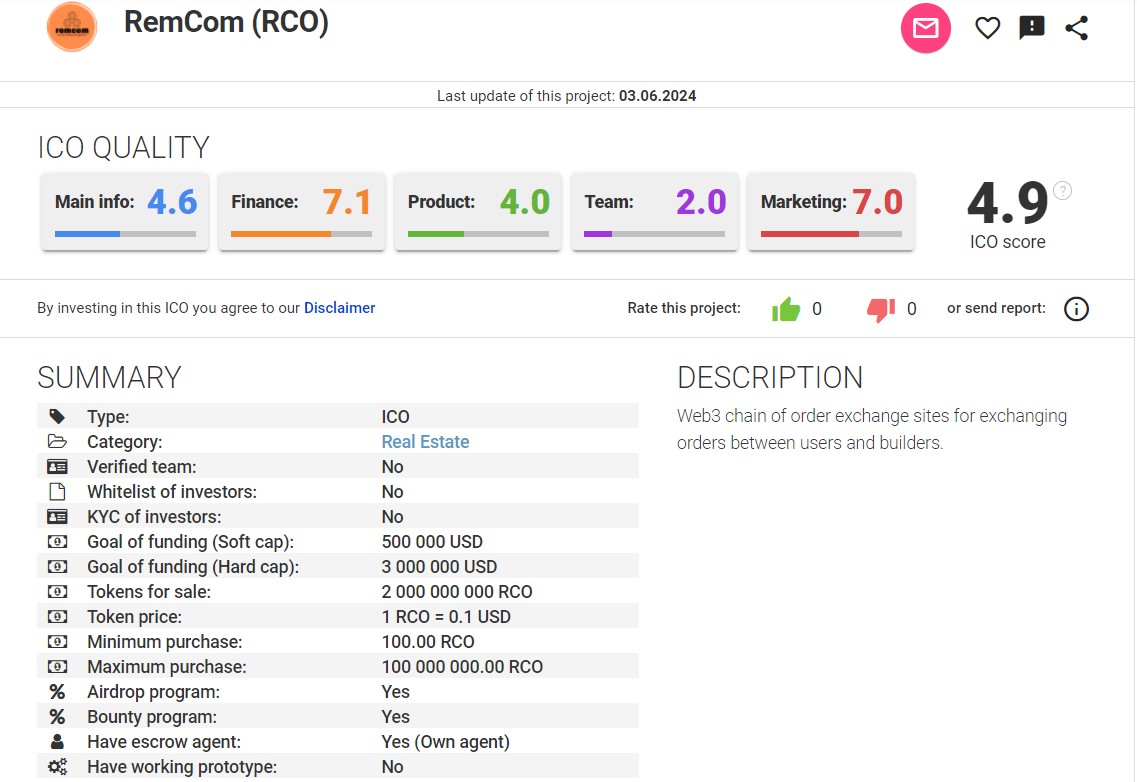
Task: Click the token price 1 RCO = 0.1 USD
Action: point(446,617)
